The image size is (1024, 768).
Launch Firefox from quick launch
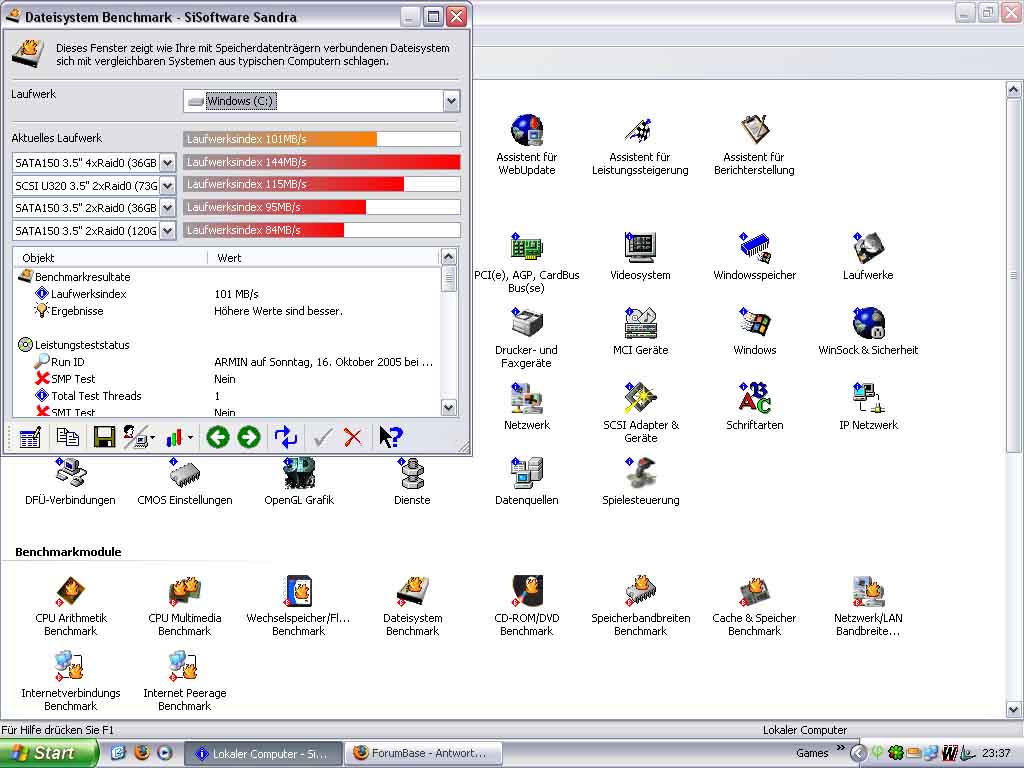click(142, 753)
